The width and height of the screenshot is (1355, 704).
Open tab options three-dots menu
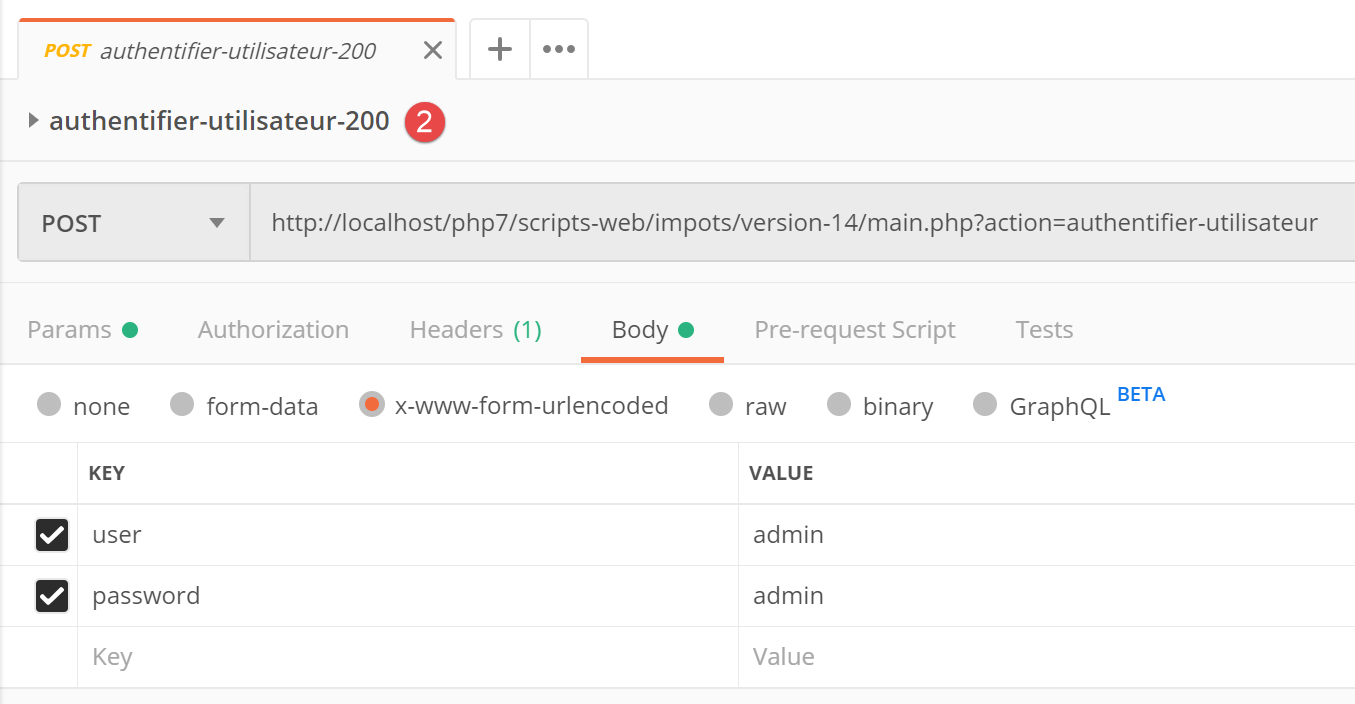(558, 49)
